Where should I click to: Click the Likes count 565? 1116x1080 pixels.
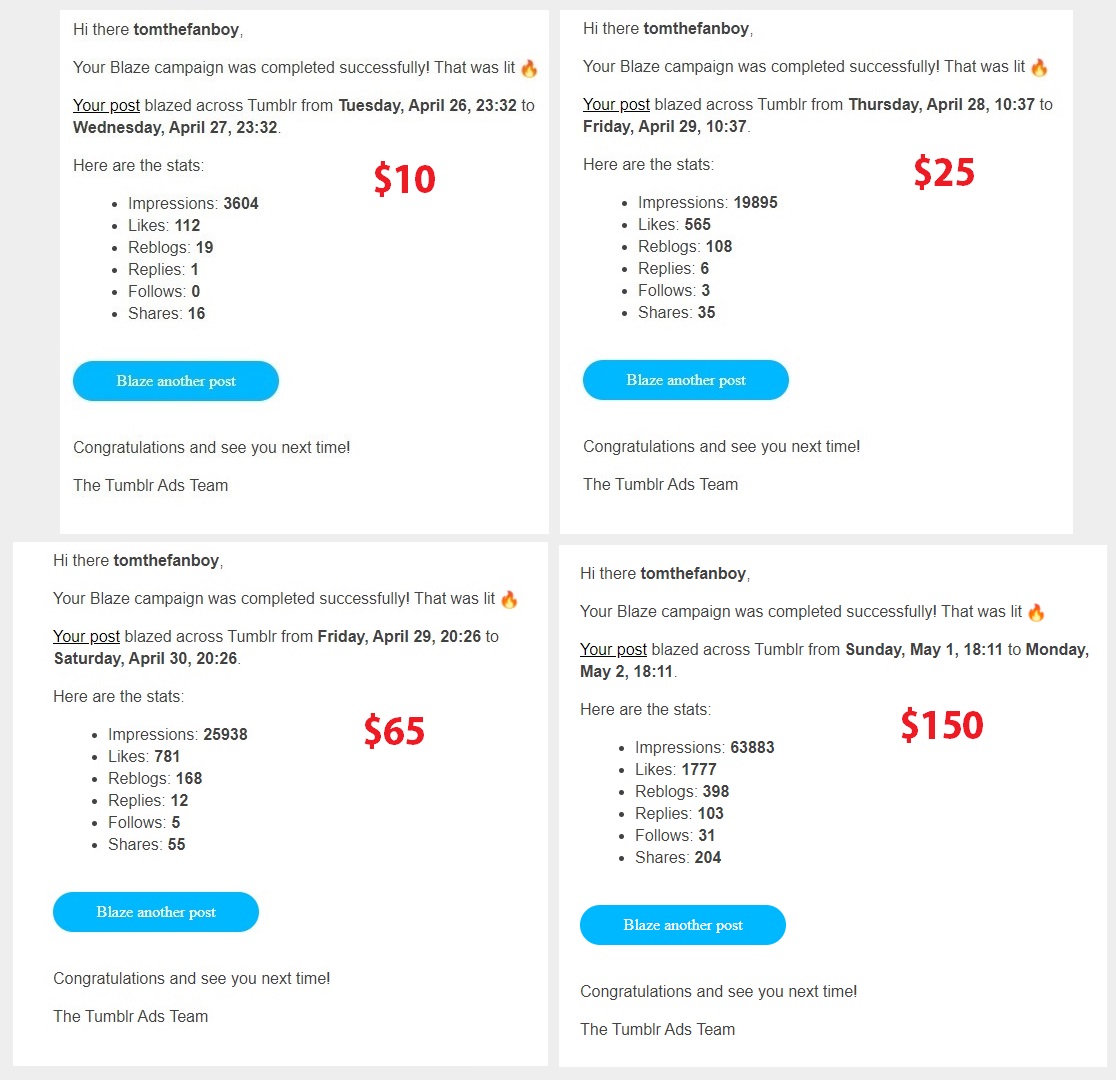point(698,224)
